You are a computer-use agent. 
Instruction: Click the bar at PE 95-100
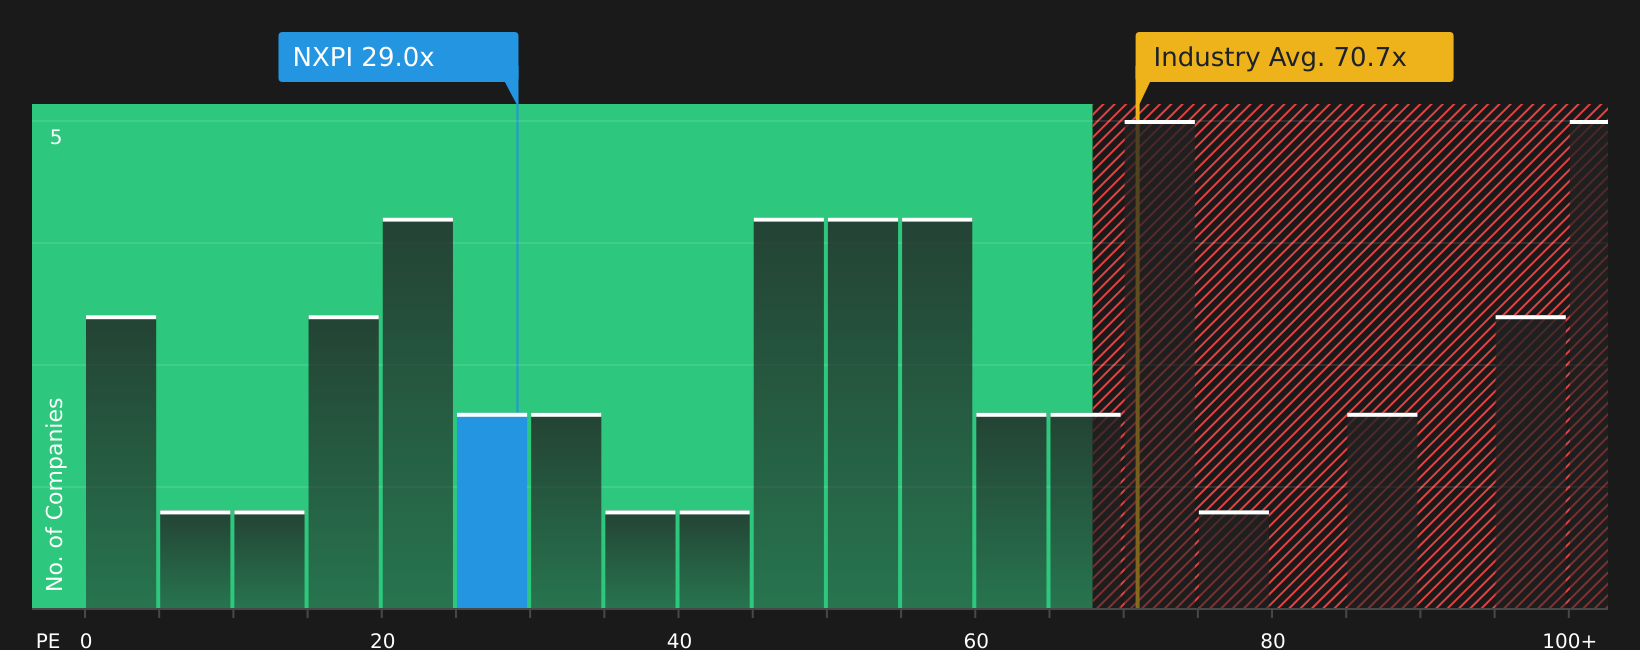[1531, 462]
